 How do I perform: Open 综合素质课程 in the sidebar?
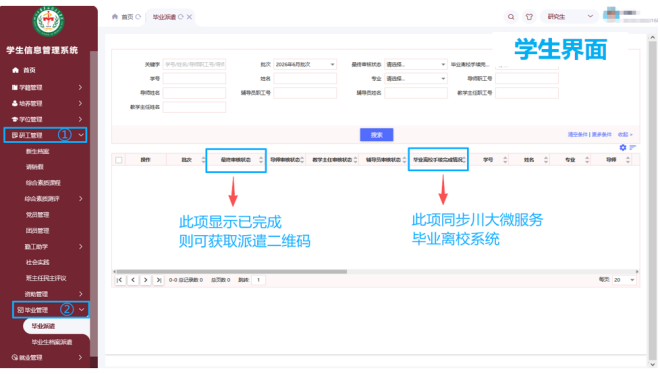43,183
